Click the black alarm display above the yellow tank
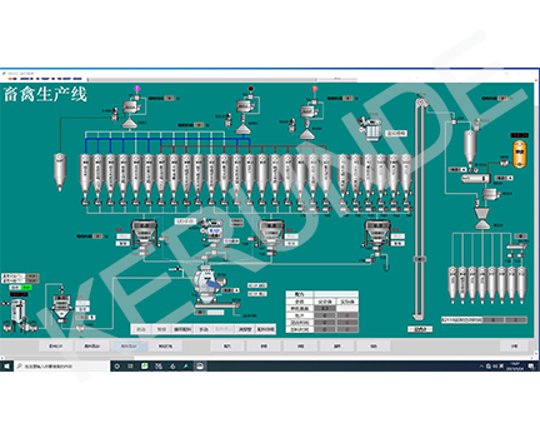Screen dimensions: 540x438 point(519,135)
